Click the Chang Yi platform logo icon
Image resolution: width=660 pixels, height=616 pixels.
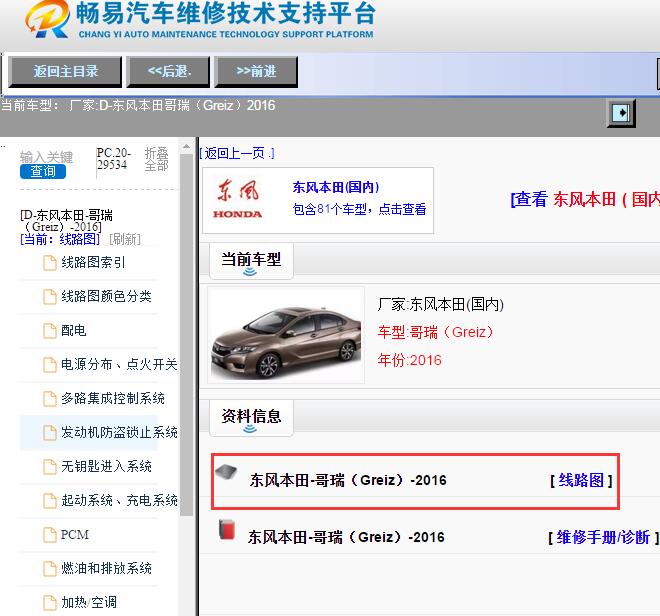[47, 19]
